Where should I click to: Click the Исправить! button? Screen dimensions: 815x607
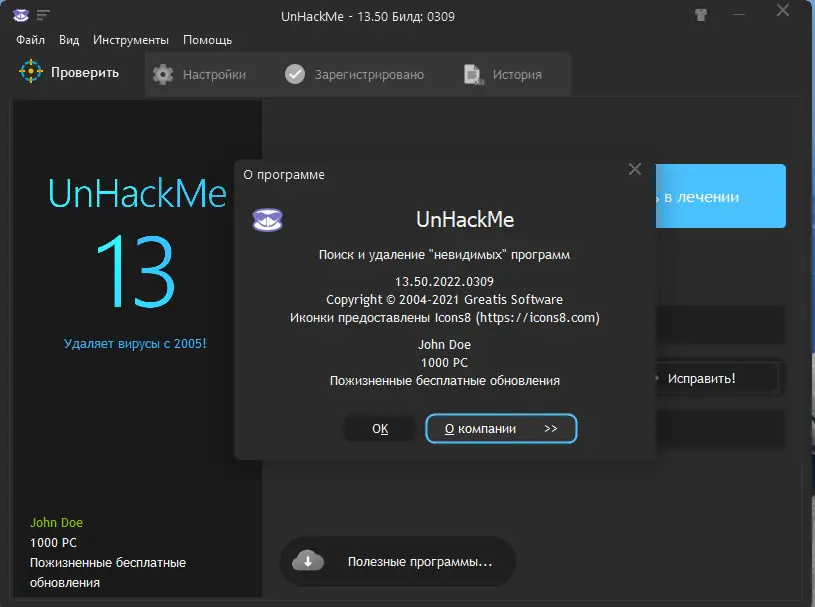tap(717, 378)
